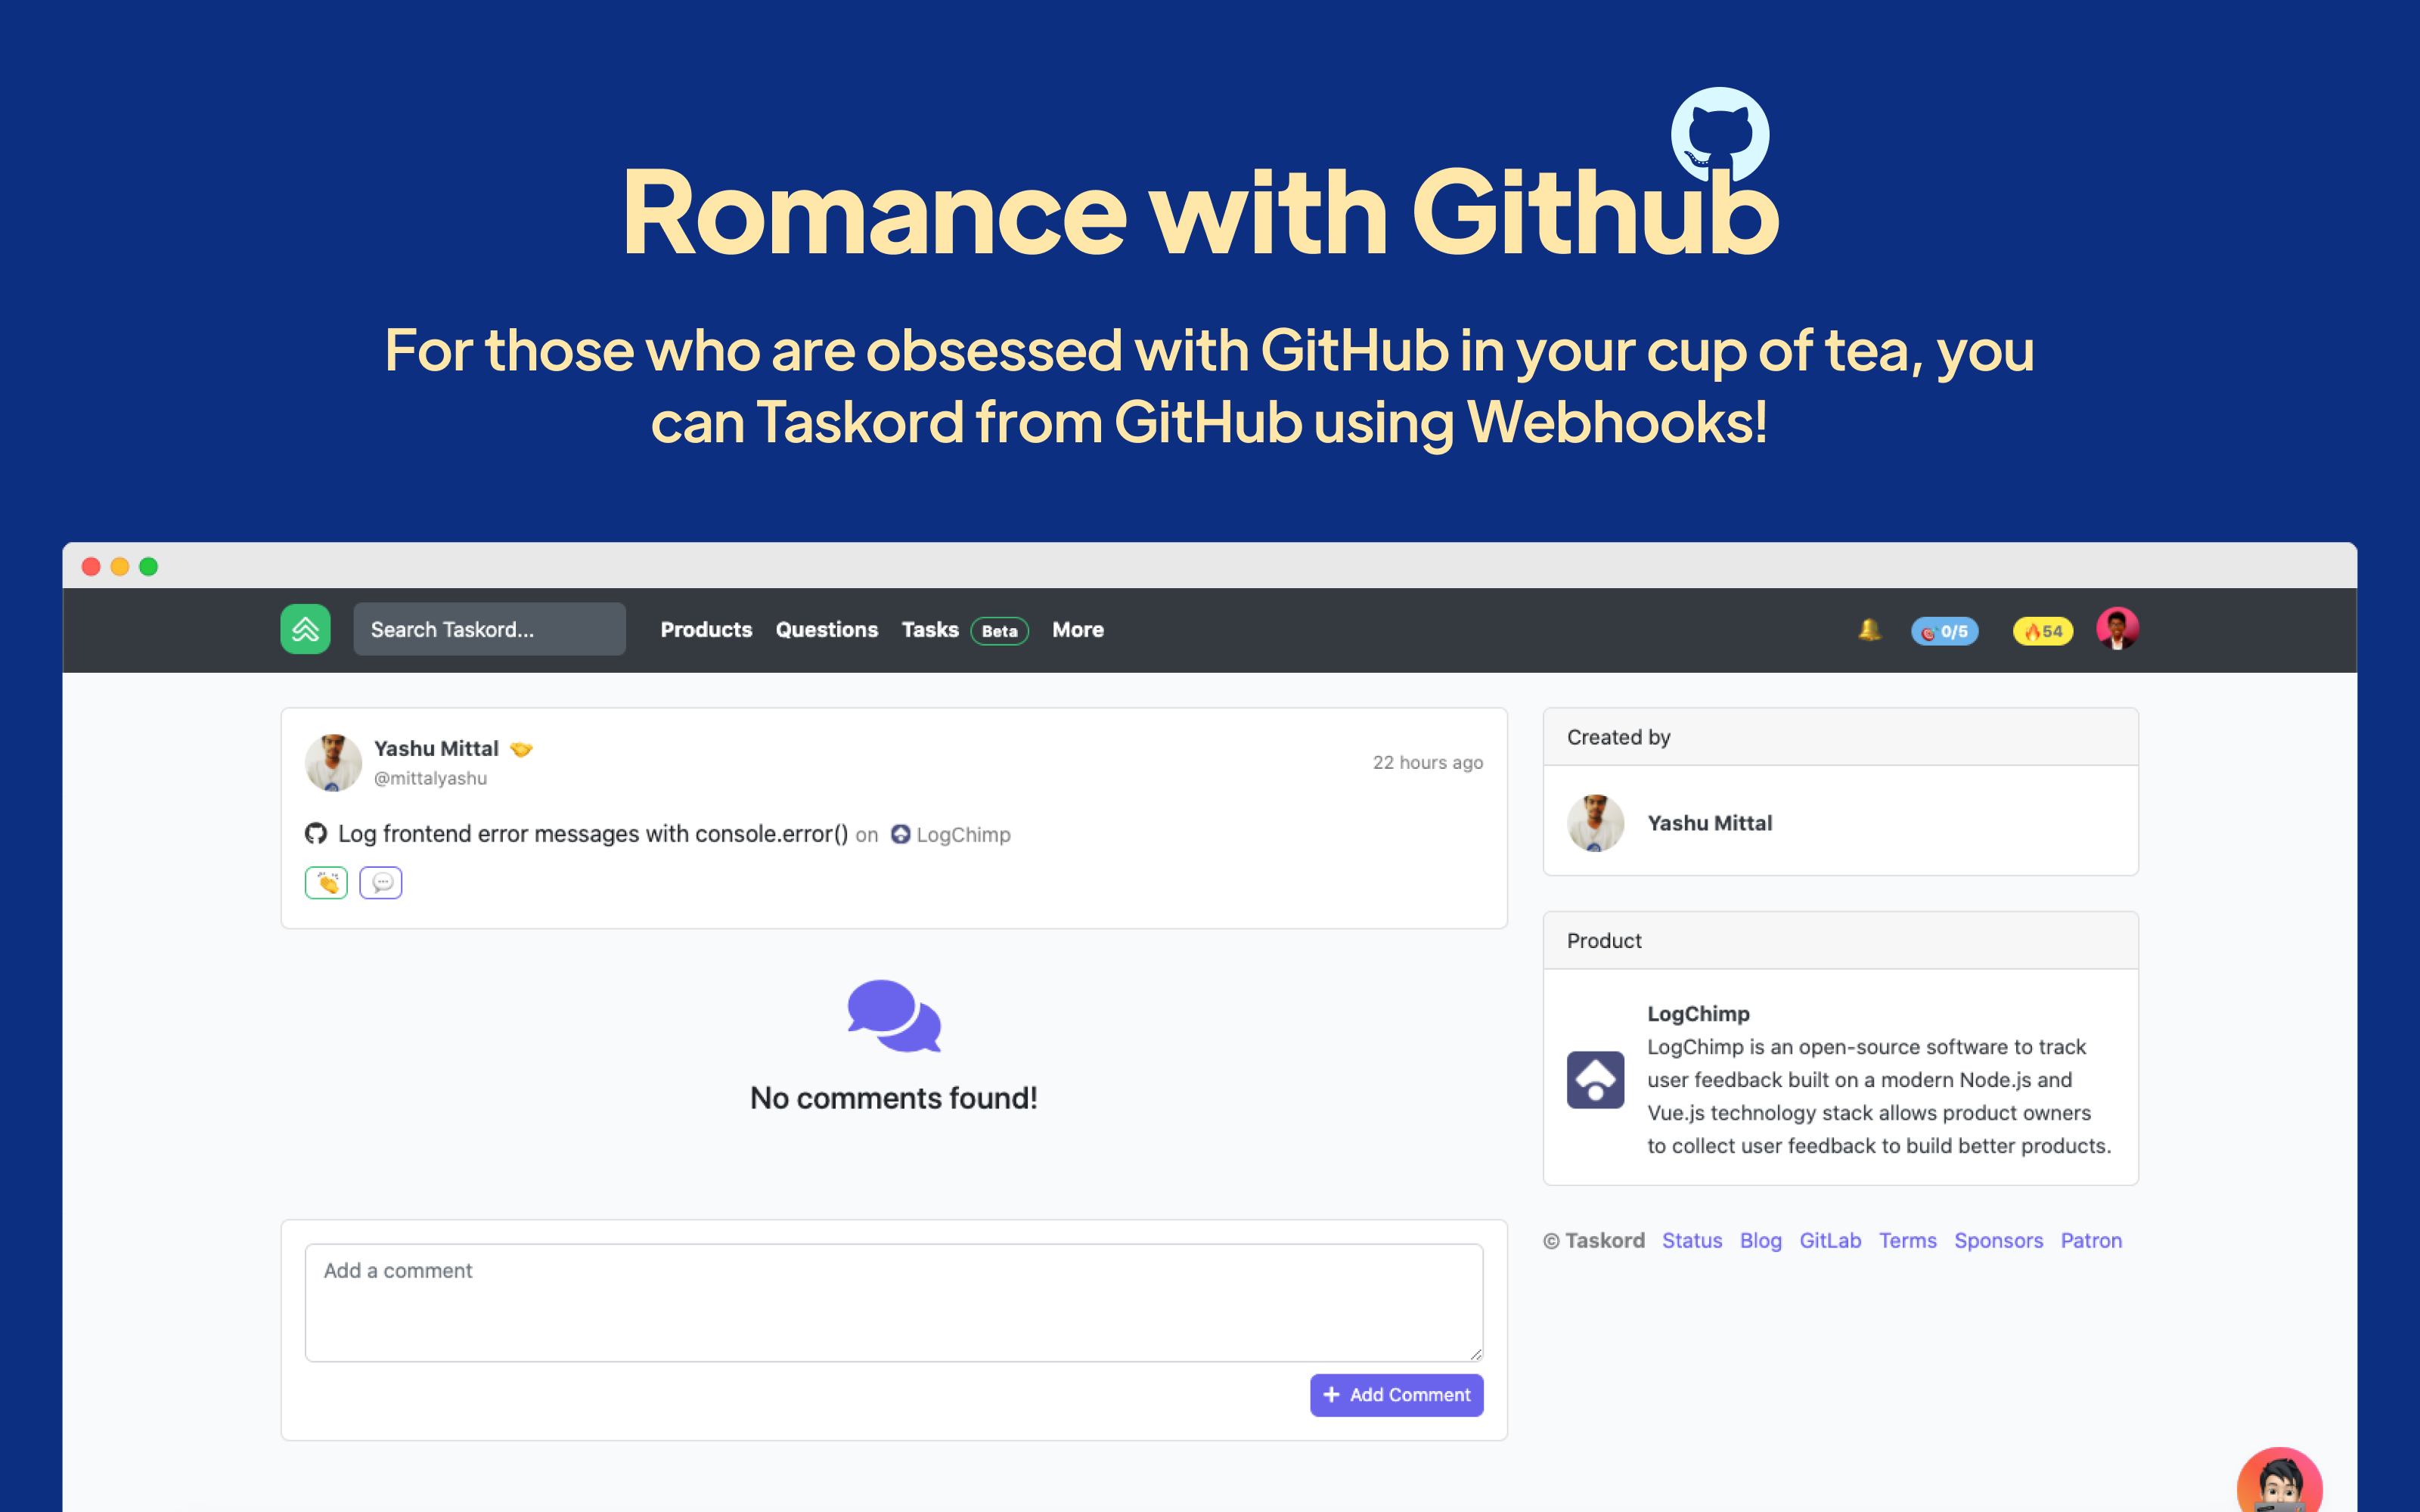Click the GitHub icon beside task title
This screenshot has width=2420, height=1512.
coord(316,833)
